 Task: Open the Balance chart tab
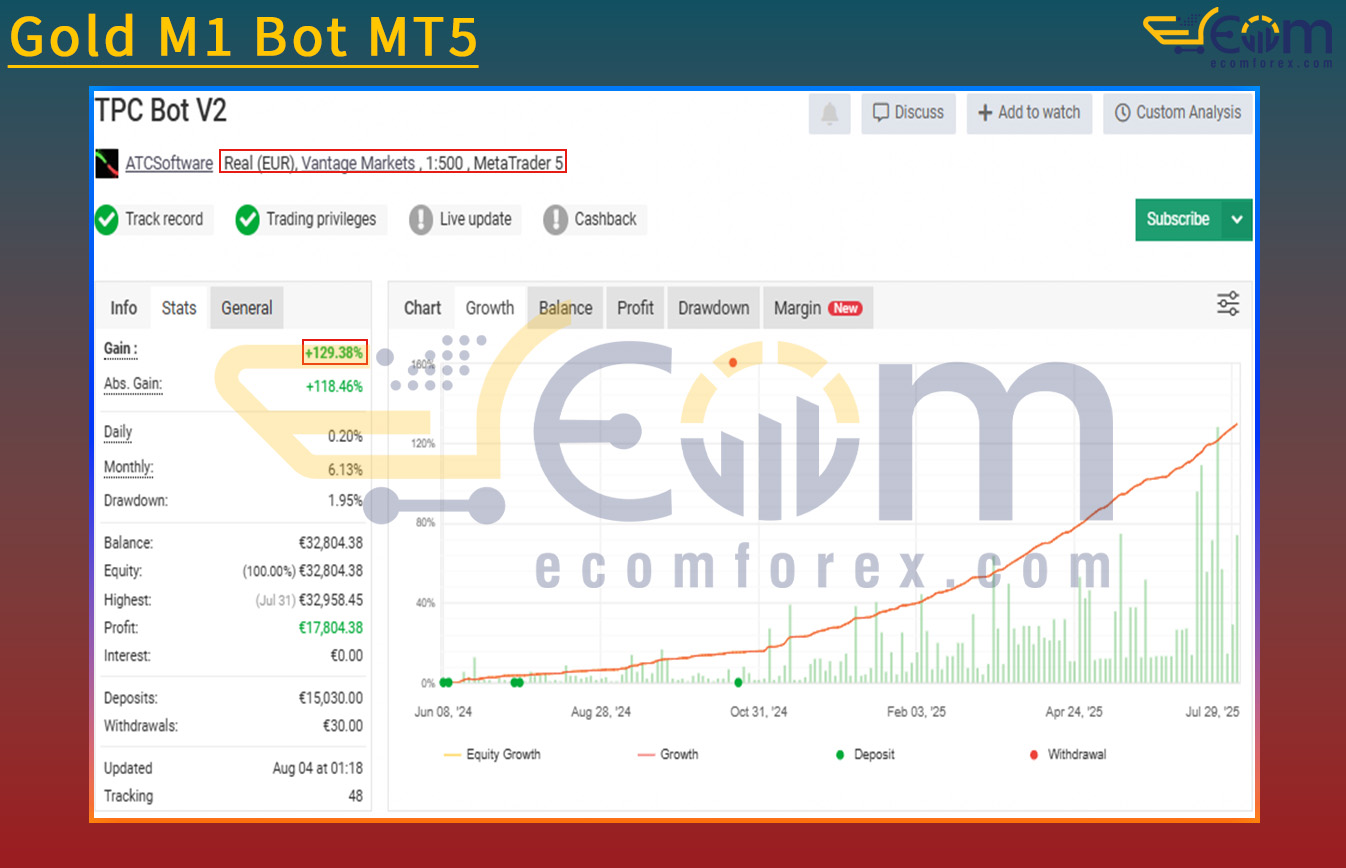click(566, 308)
